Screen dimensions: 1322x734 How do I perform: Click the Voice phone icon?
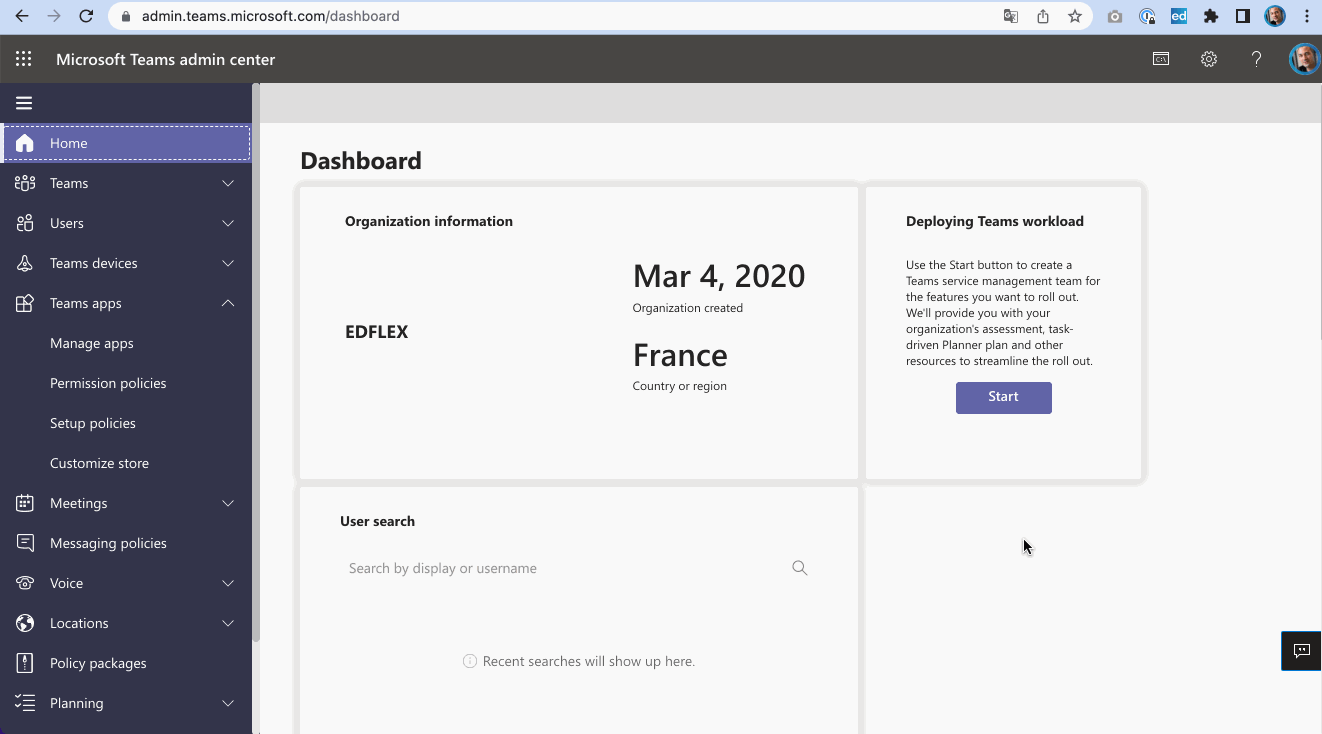click(x=25, y=583)
